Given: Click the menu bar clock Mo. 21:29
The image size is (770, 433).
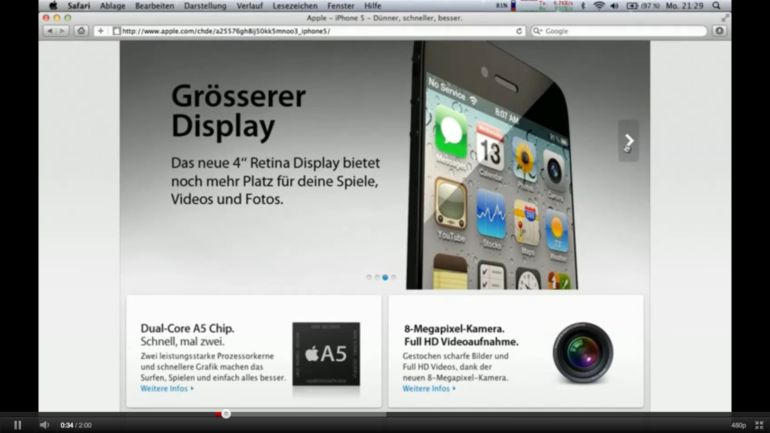Looking at the screenshot, I should (x=684, y=6).
